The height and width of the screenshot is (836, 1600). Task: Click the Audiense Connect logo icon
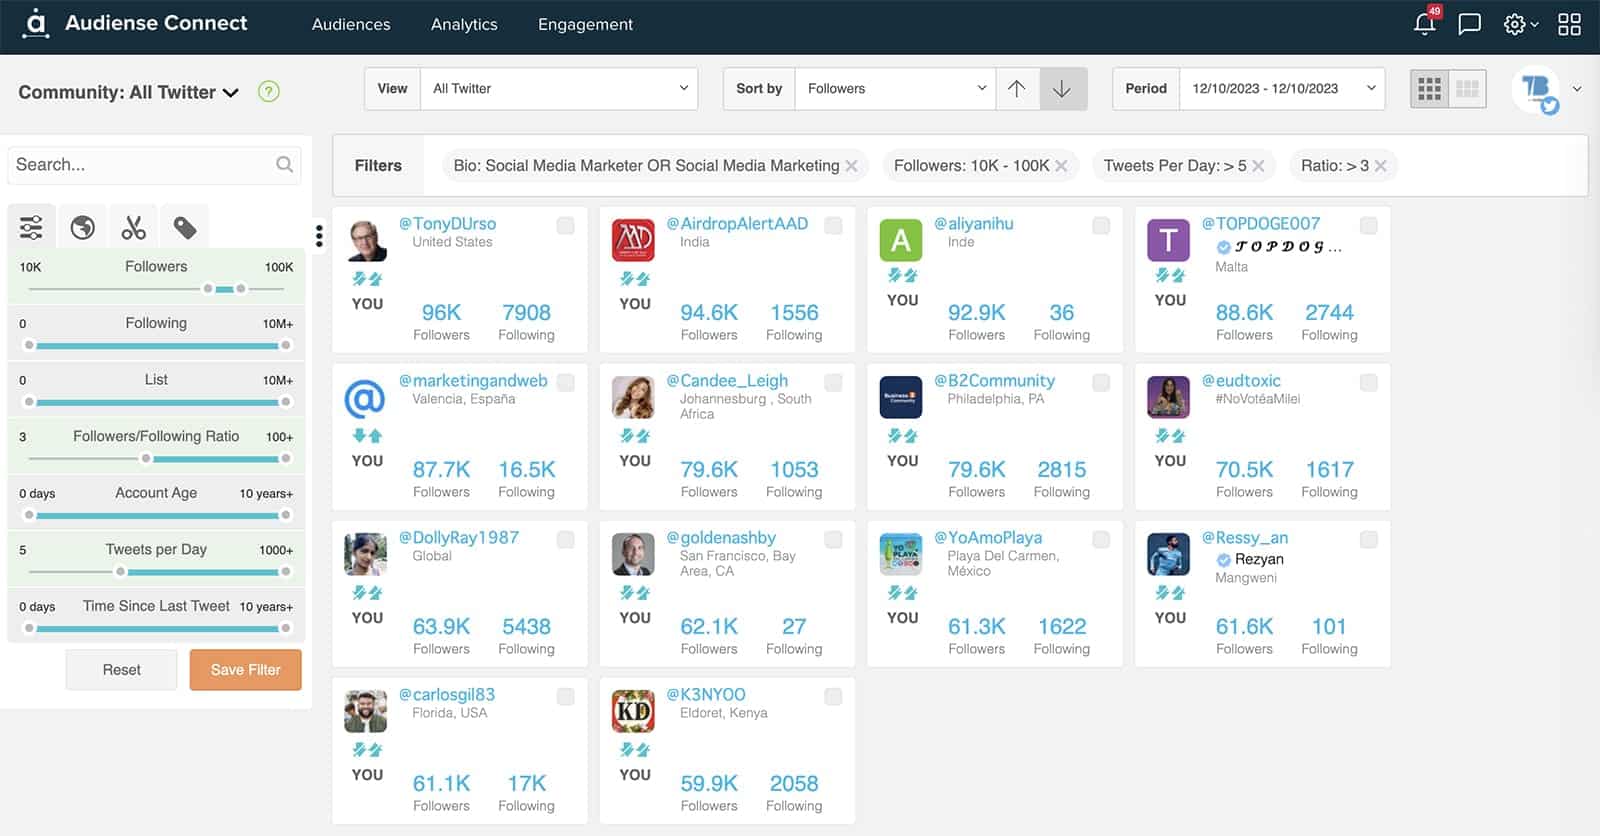[x=36, y=23]
